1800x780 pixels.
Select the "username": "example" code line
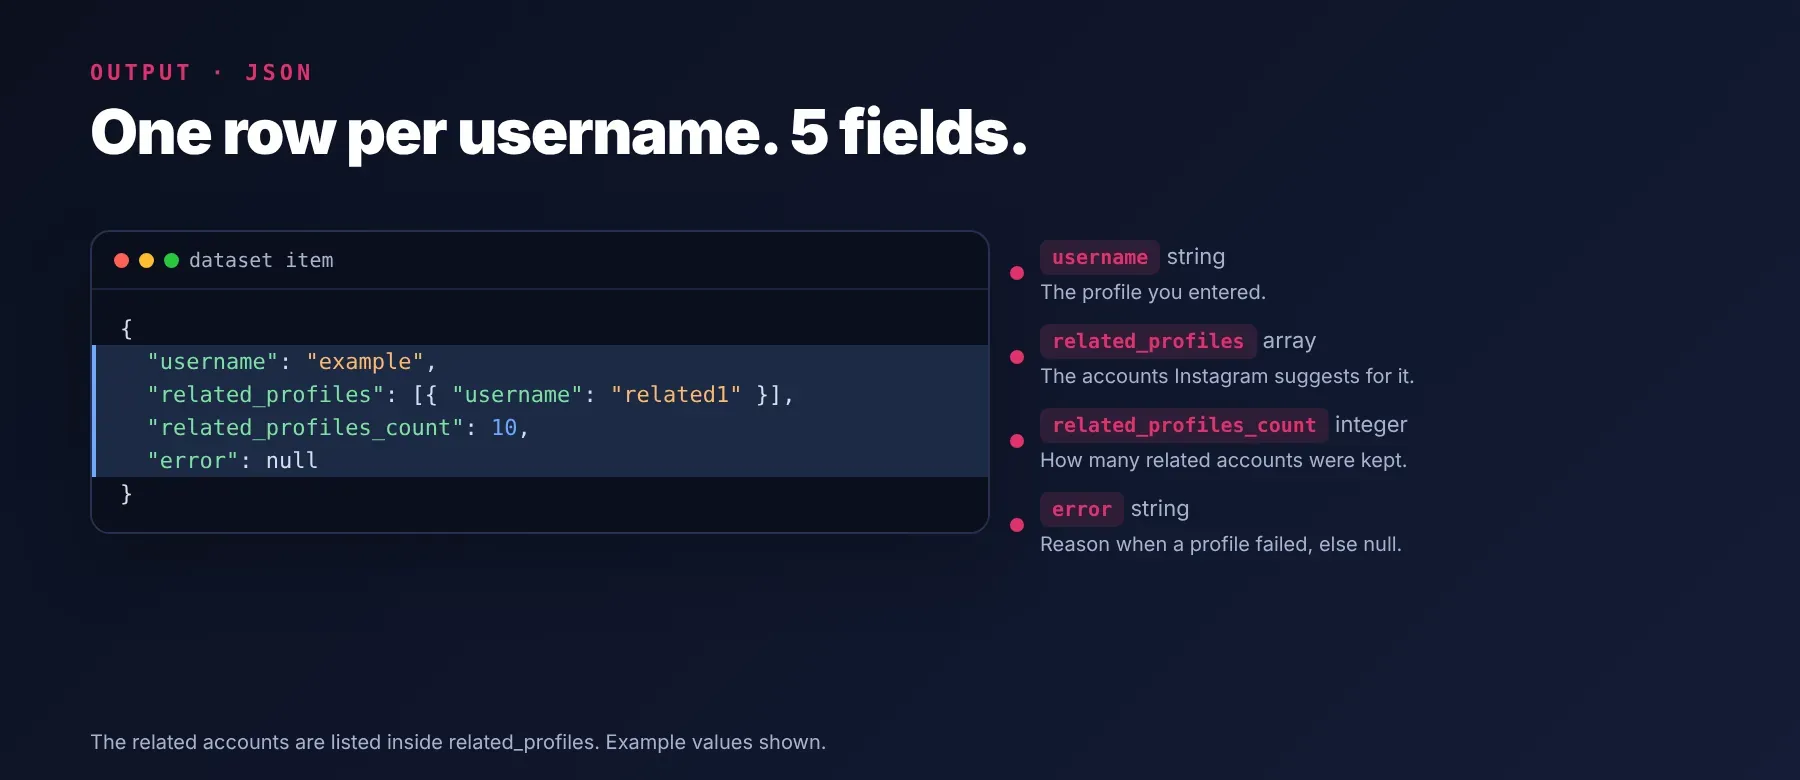click(x=541, y=362)
